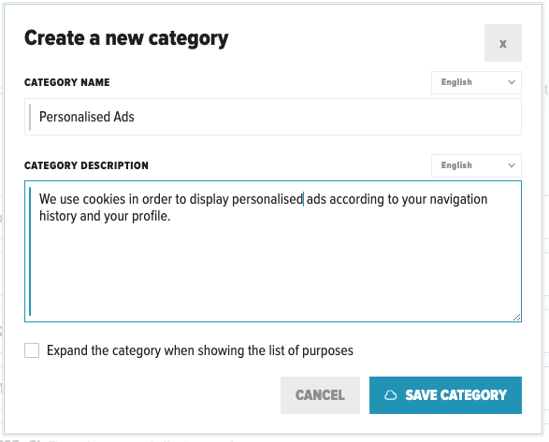Screen dimensions: 549x442
Task: Open the Category Description English language dropdown
Action: pos(476,165)
